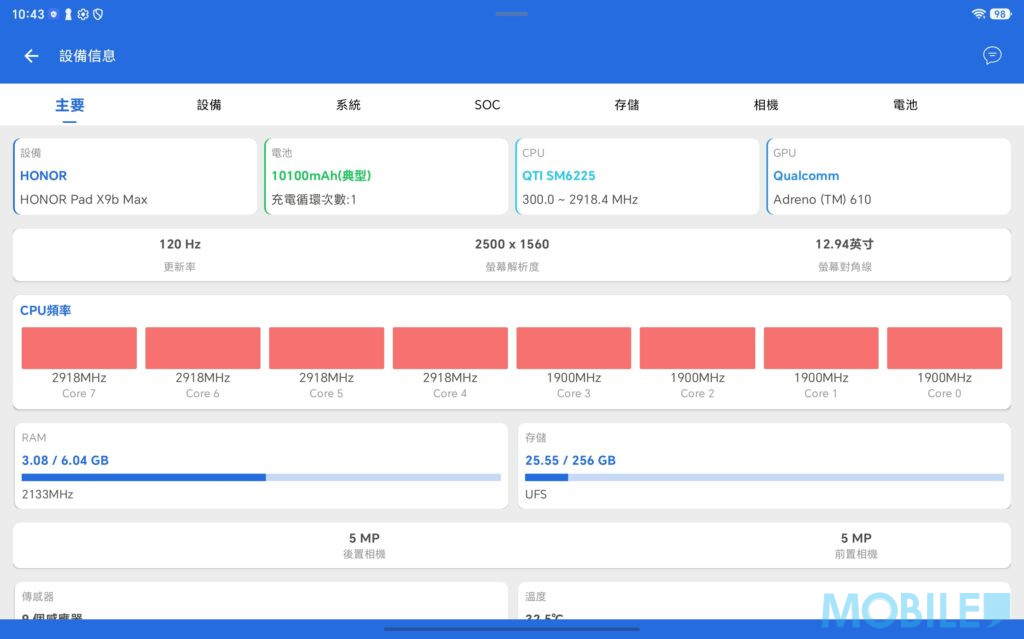This screenshot has height=639, width=1024.
Task: Click the 5 MP 後置相機 entry
Action: click(364, 546)
